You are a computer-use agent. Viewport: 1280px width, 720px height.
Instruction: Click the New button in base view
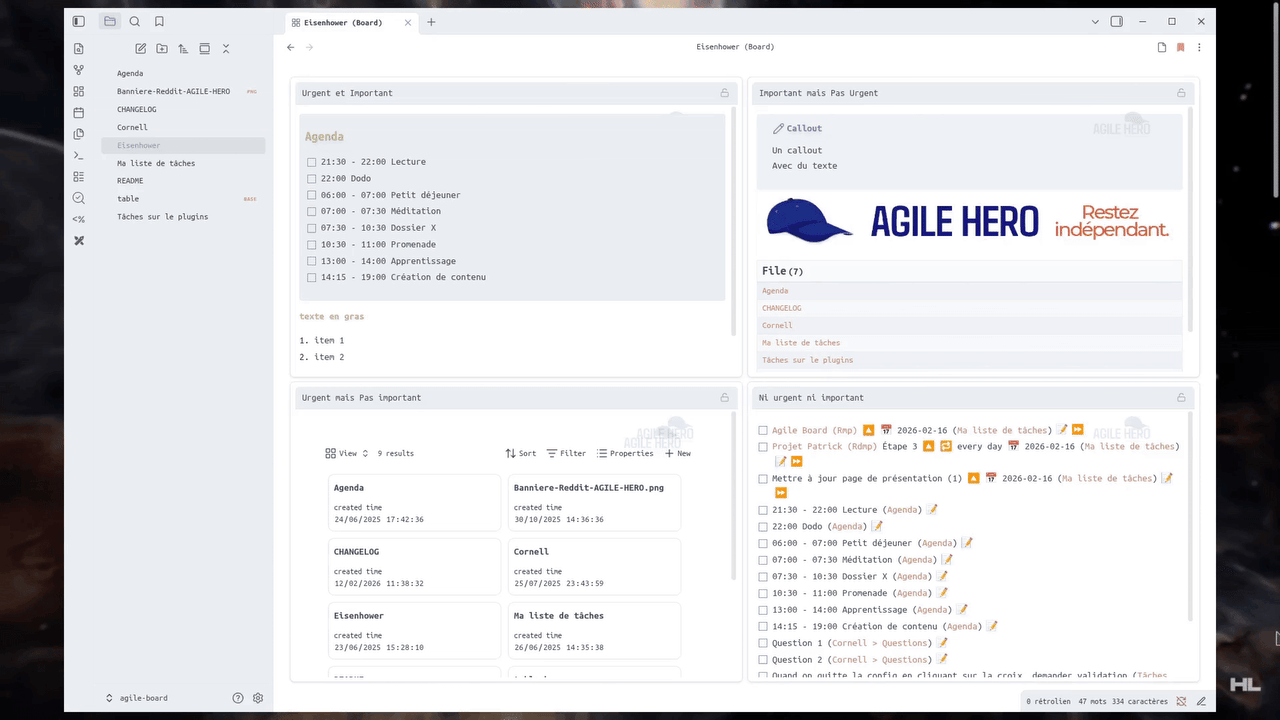(x=678, y=453)
